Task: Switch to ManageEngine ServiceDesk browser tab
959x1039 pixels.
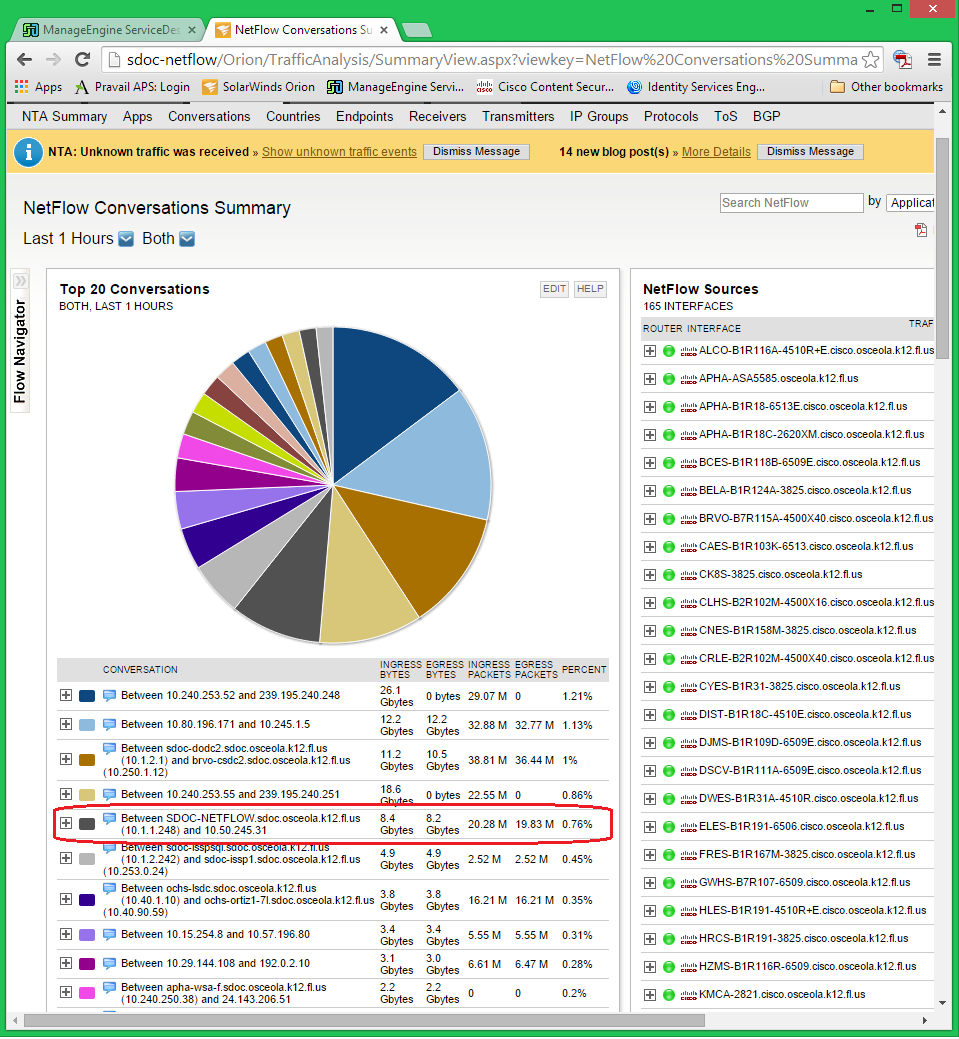Action: pos(110,30)
